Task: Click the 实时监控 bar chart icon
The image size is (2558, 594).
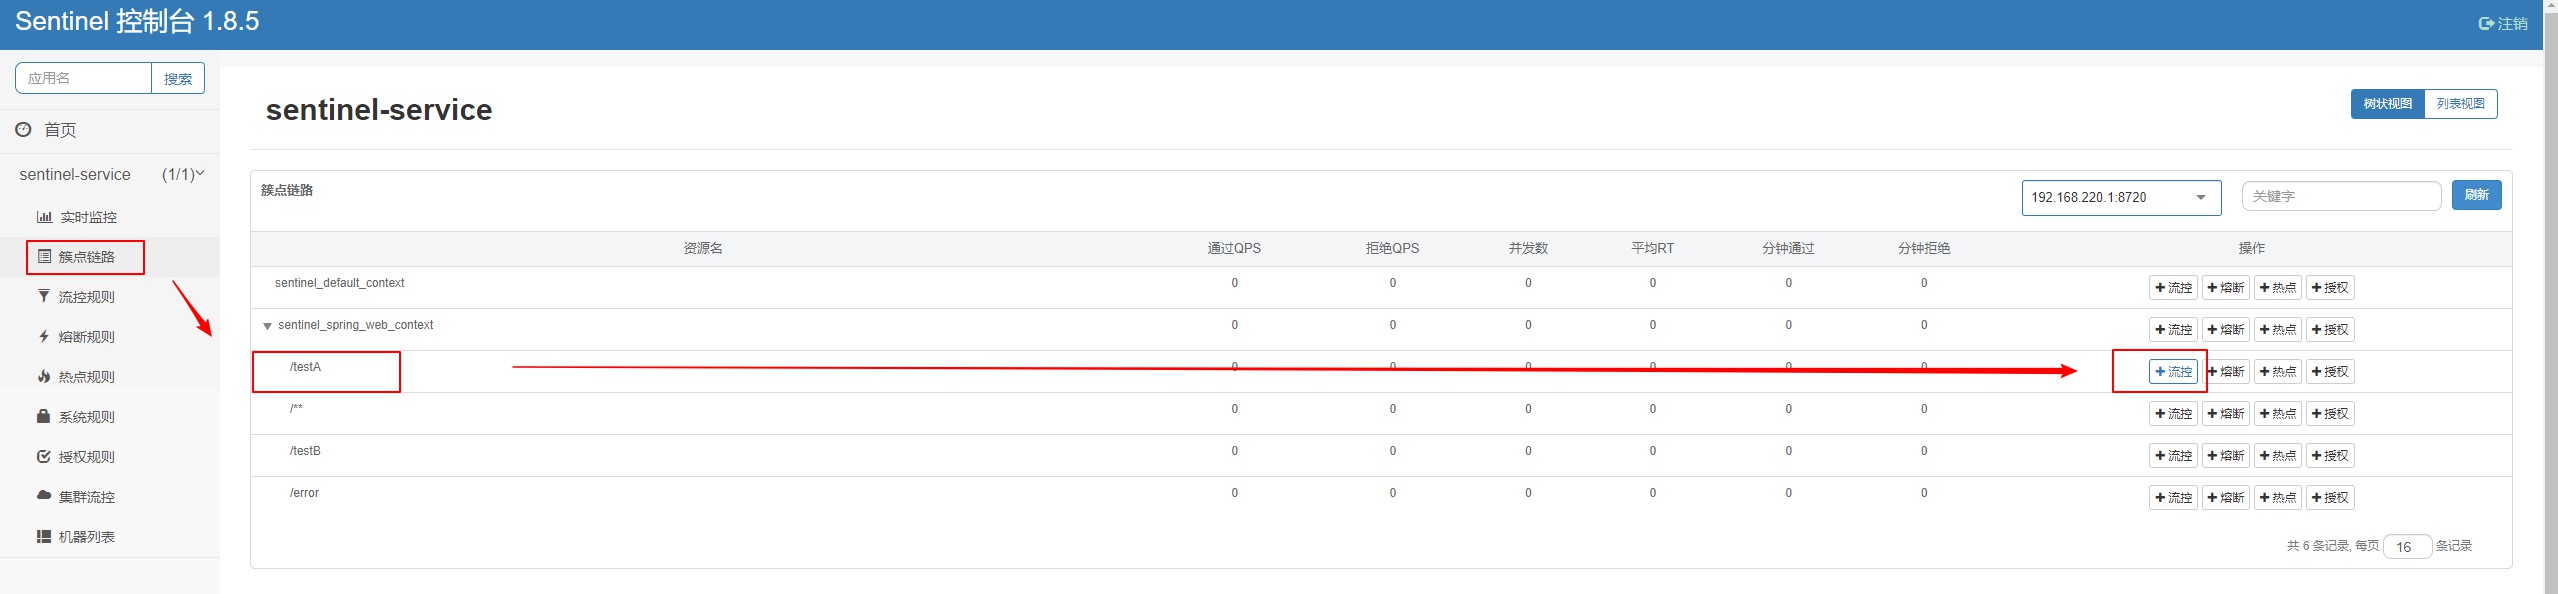Action: pos(44,217)
